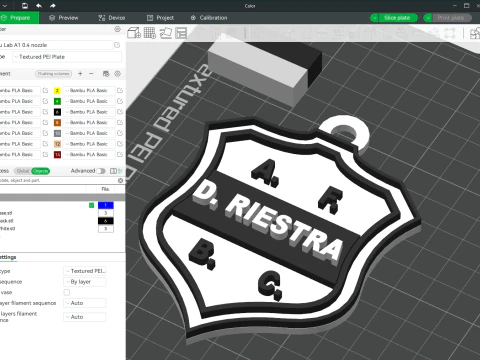Open filament 2 Bambu PLA Basic dropdown
This screenshot has width=480, height=360.
click(89, 90)
